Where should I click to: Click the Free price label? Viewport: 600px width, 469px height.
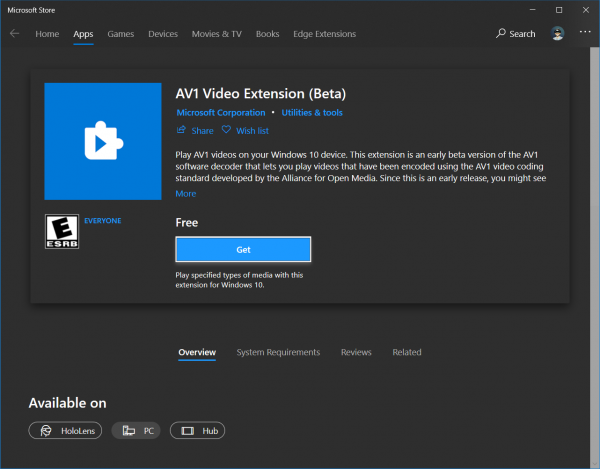tap(187, 223)
